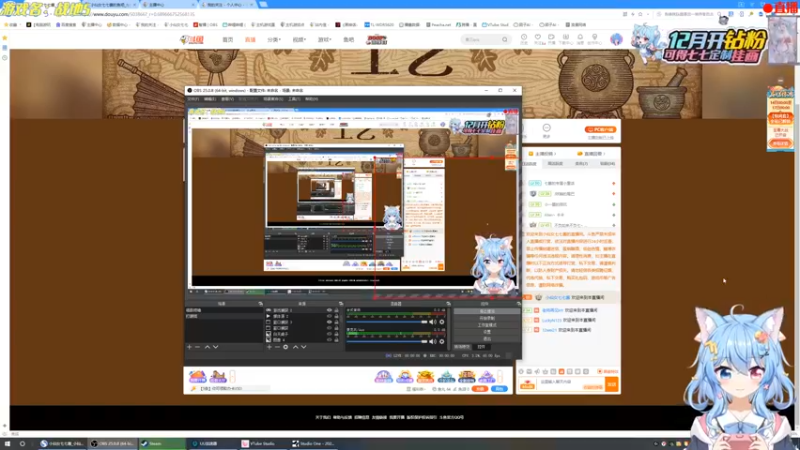Expand the 游戏 dropdown in Douyu navigation

(325, 39)
